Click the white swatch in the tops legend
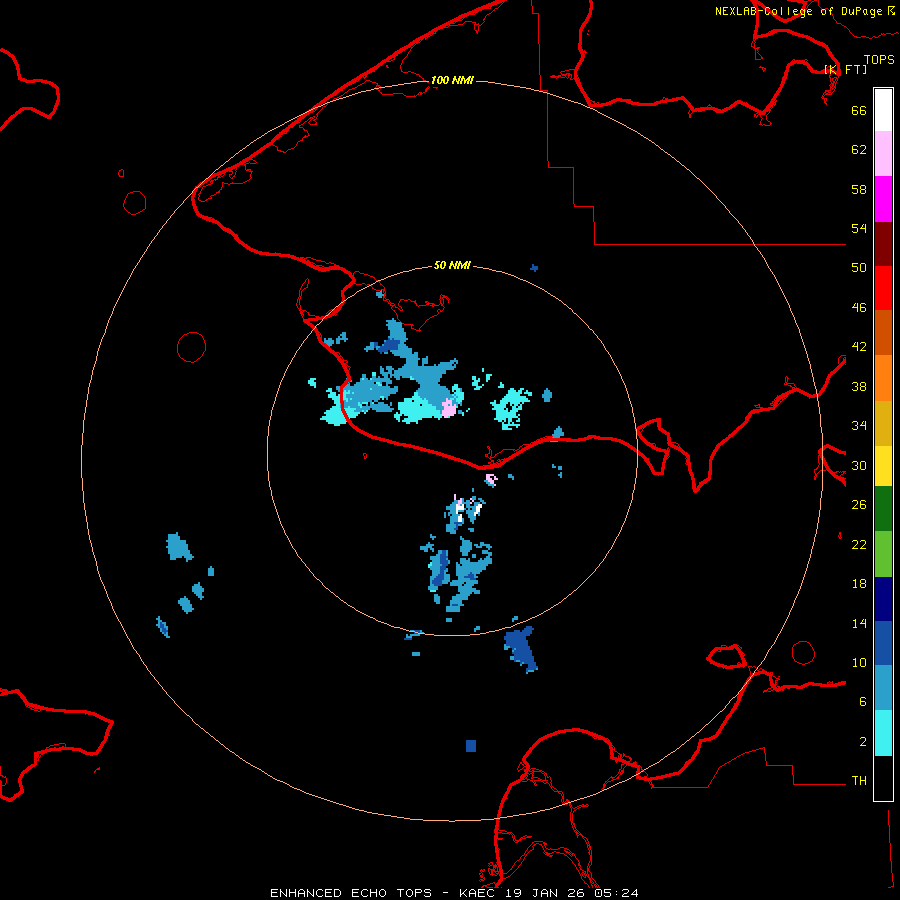The width and height of the screenshot is (900, 900). [x=883, y=110]
